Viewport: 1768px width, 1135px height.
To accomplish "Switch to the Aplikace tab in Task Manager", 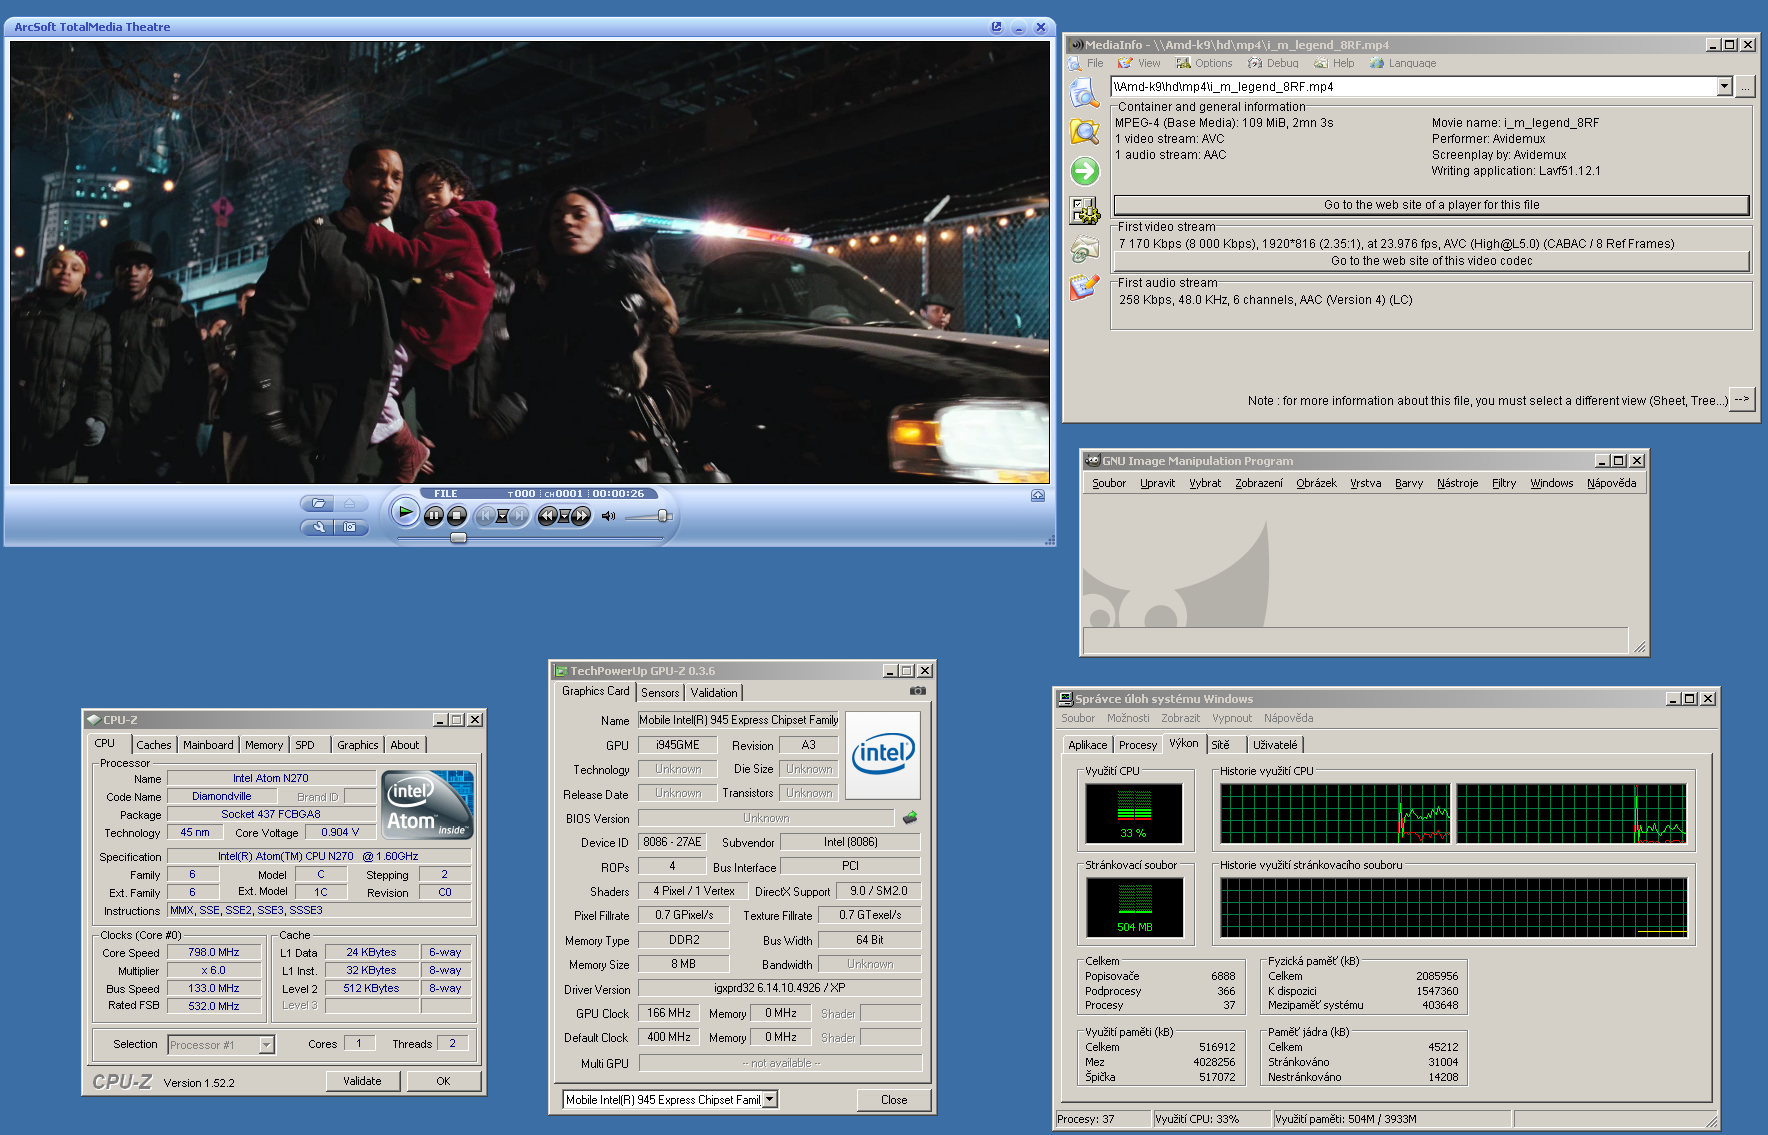I will (1087, 745).
